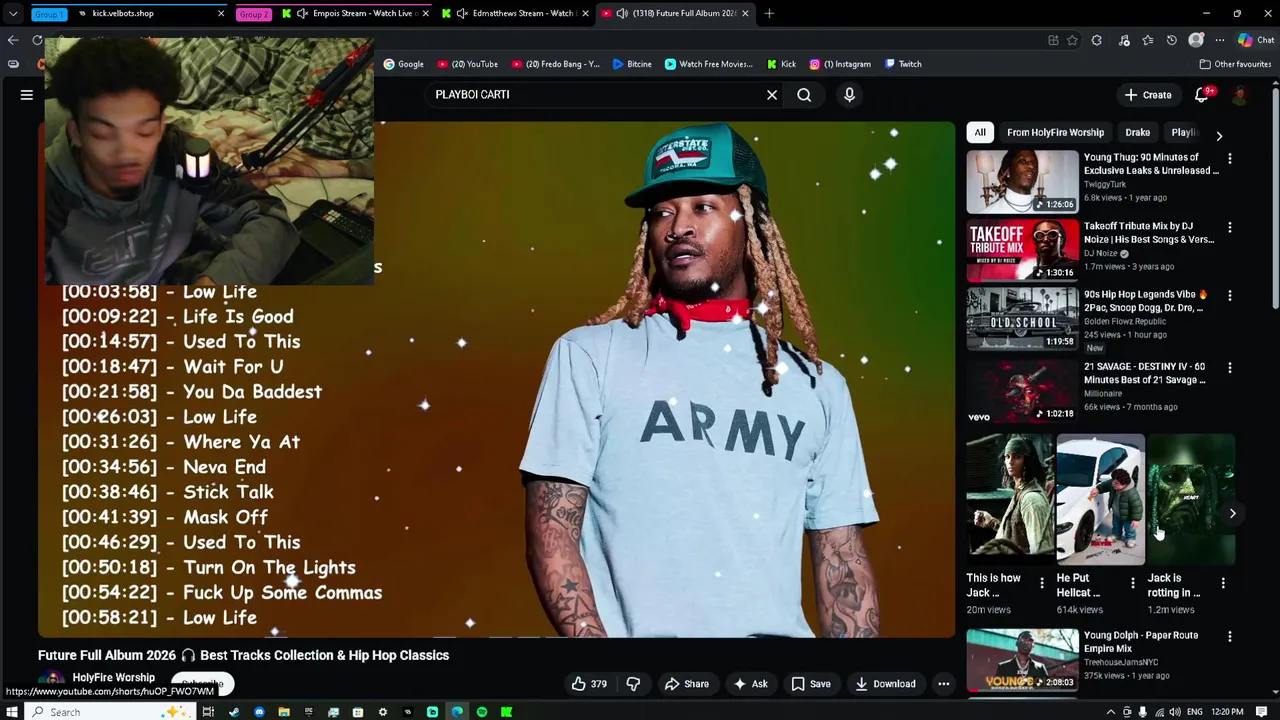The width and height of the screenshot is (1280, 720).
Task: Open more actions menu under the video
Action: (943, 684)
